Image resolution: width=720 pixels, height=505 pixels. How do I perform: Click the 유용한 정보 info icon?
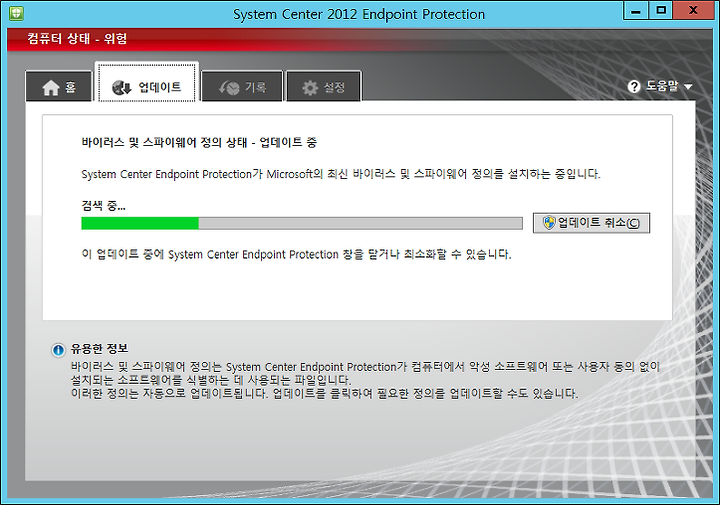click(58, 350)
